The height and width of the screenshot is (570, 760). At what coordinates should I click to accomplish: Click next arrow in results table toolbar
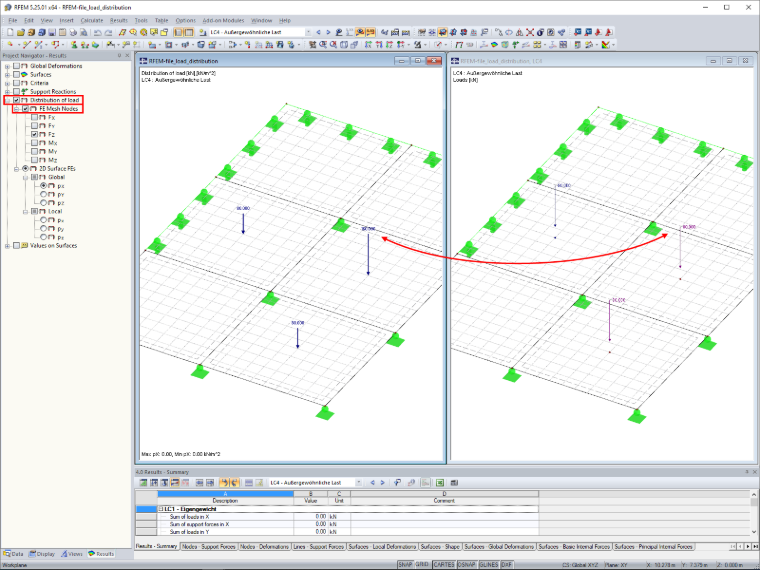point(382,483)
